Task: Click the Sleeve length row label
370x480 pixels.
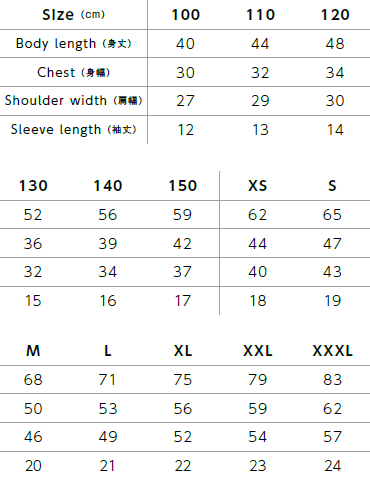Action: click(x=73, y=129)
